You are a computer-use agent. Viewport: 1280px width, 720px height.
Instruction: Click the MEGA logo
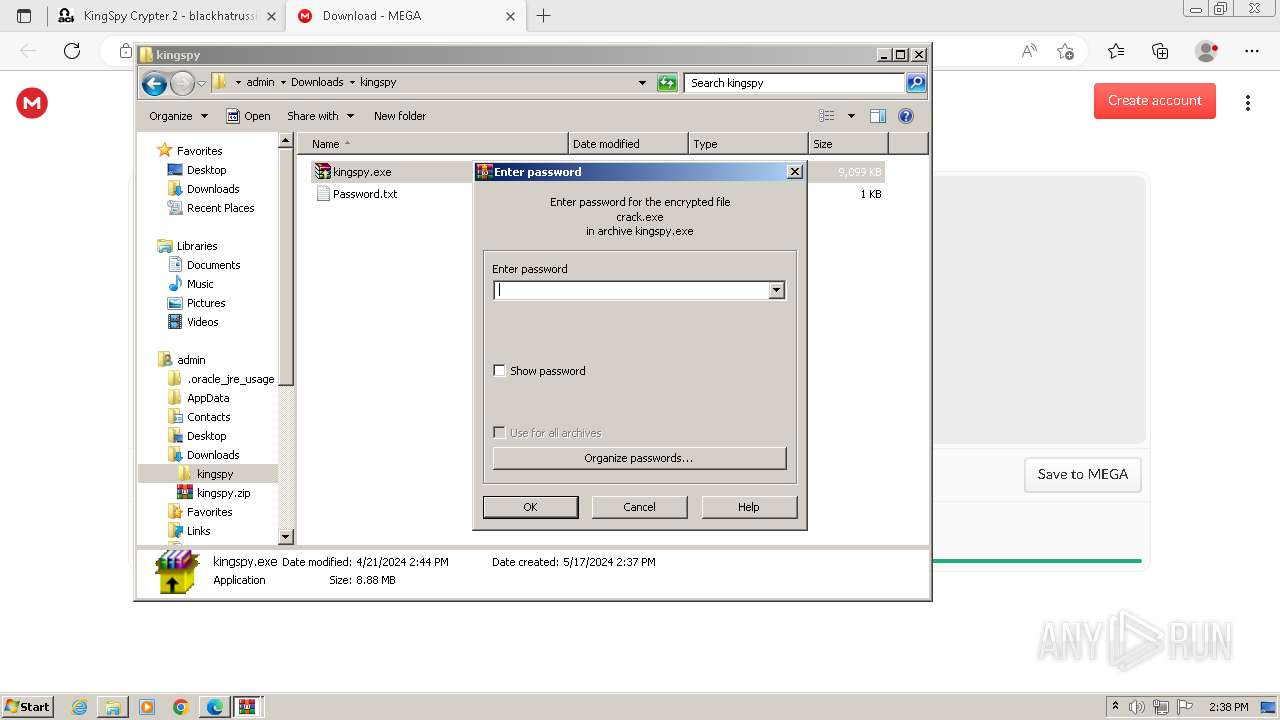[32, 103]
